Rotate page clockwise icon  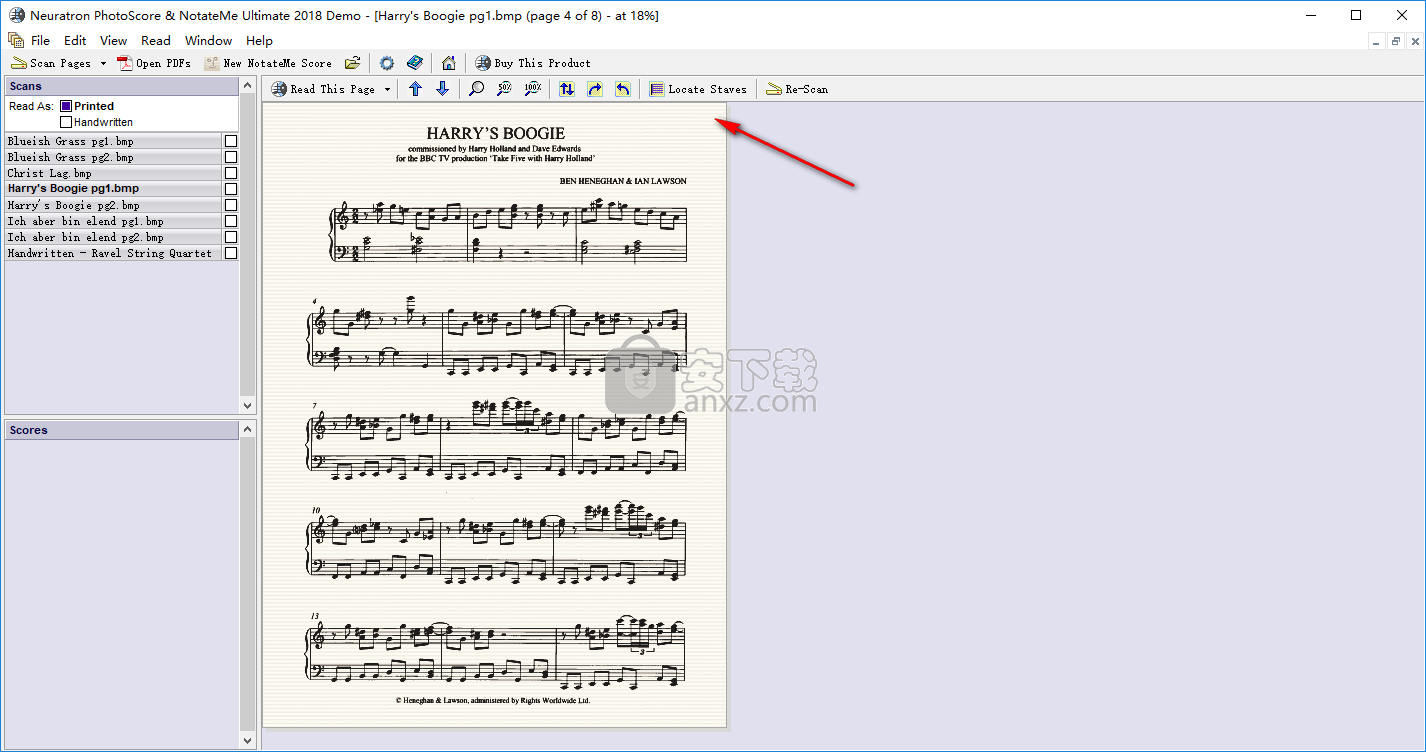click(595, 89)
